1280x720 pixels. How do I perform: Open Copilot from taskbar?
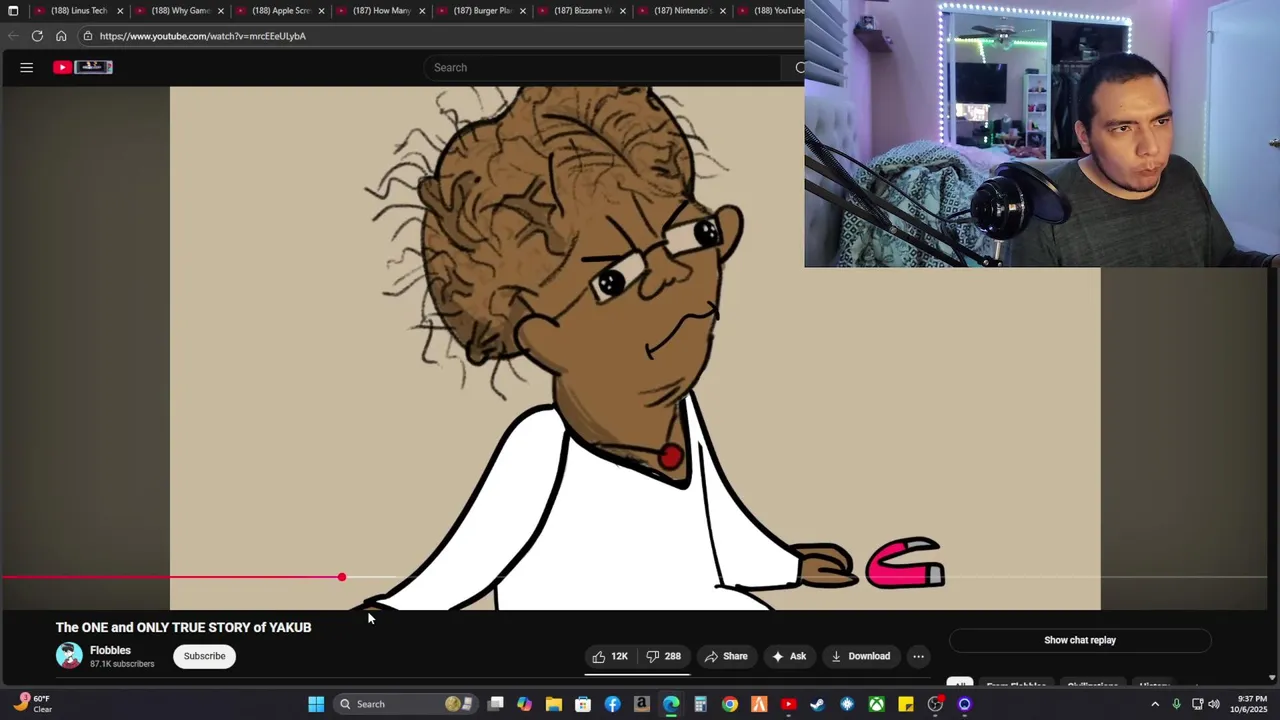(525, 704)
